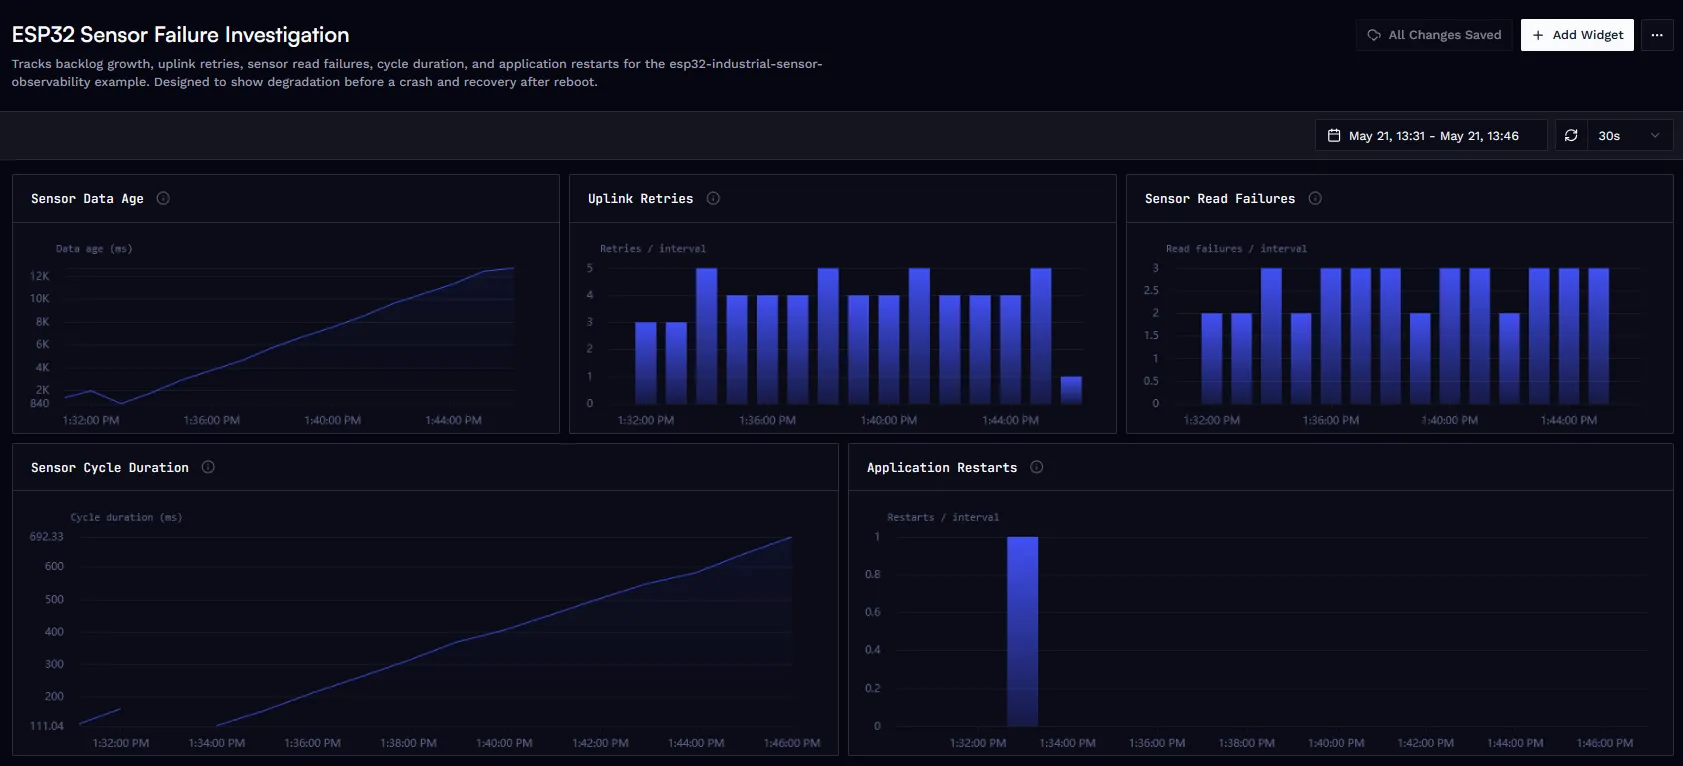The width and height of the screenshot is (1683, 766).
Task: Click the 692.33 value on cycle duration axis
Action: [46, 537]
